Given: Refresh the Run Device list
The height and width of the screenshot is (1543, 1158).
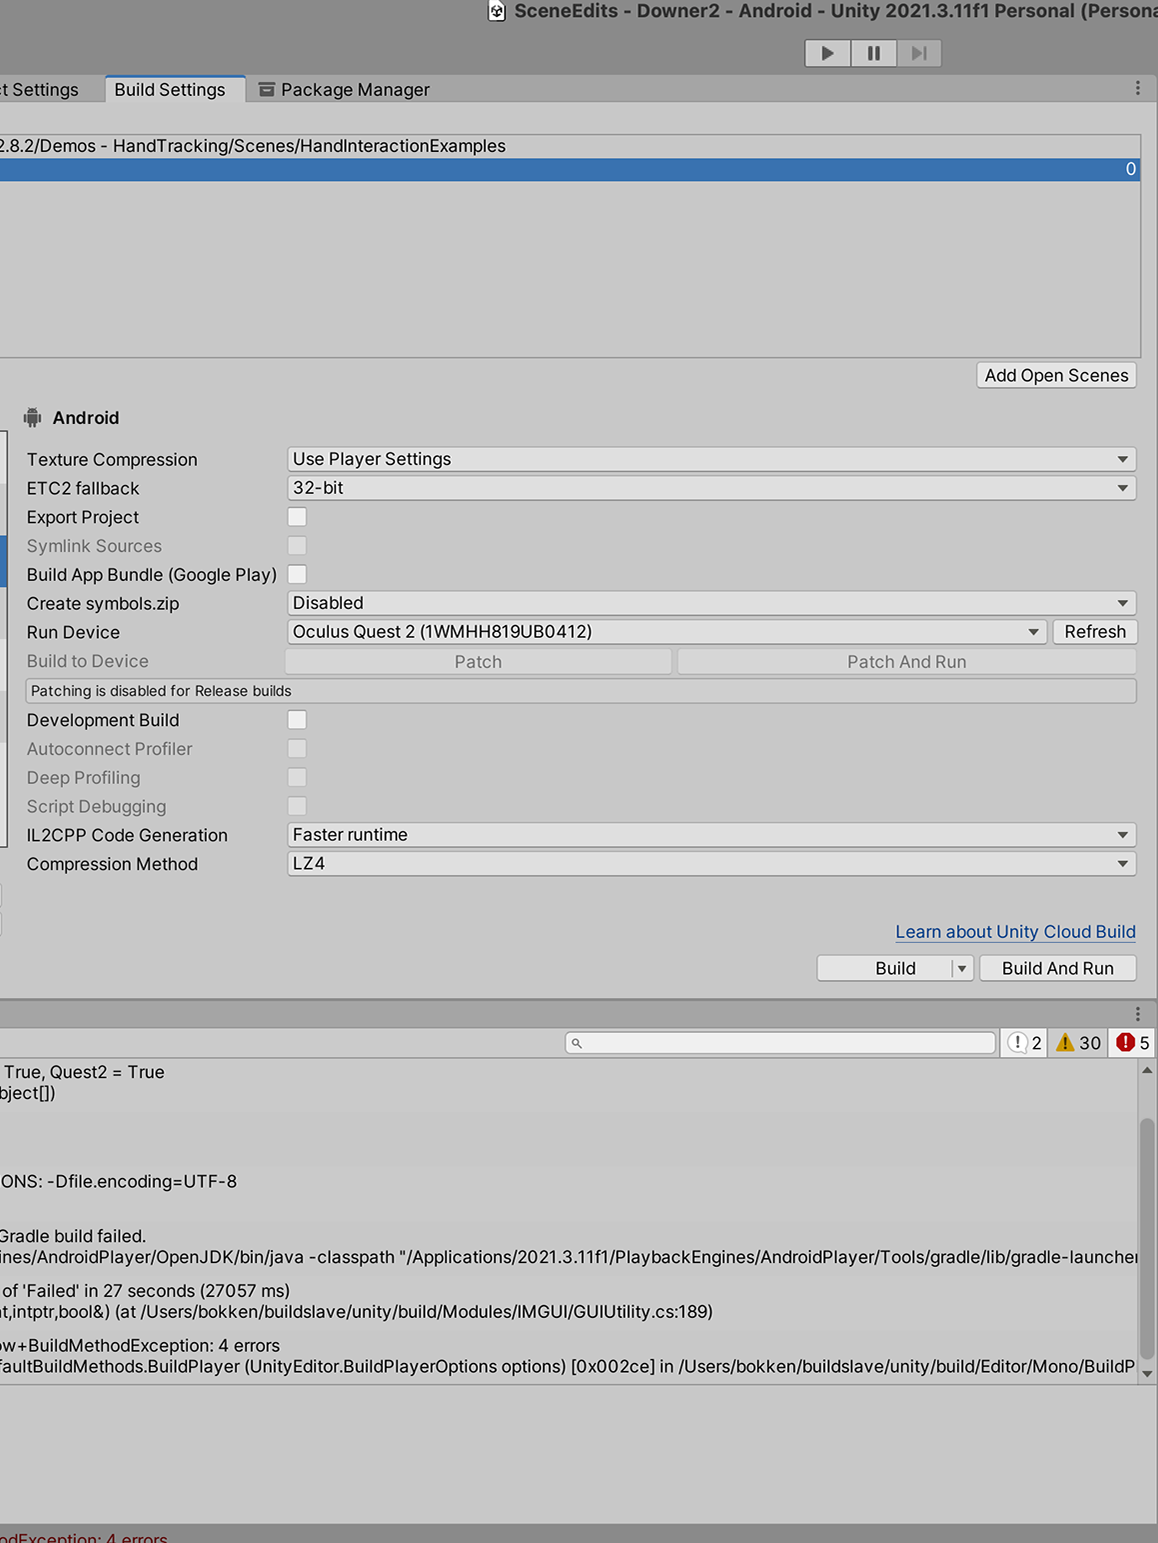Looking at the screenshot, I should pyautogui.click(x=1095, y=632).
